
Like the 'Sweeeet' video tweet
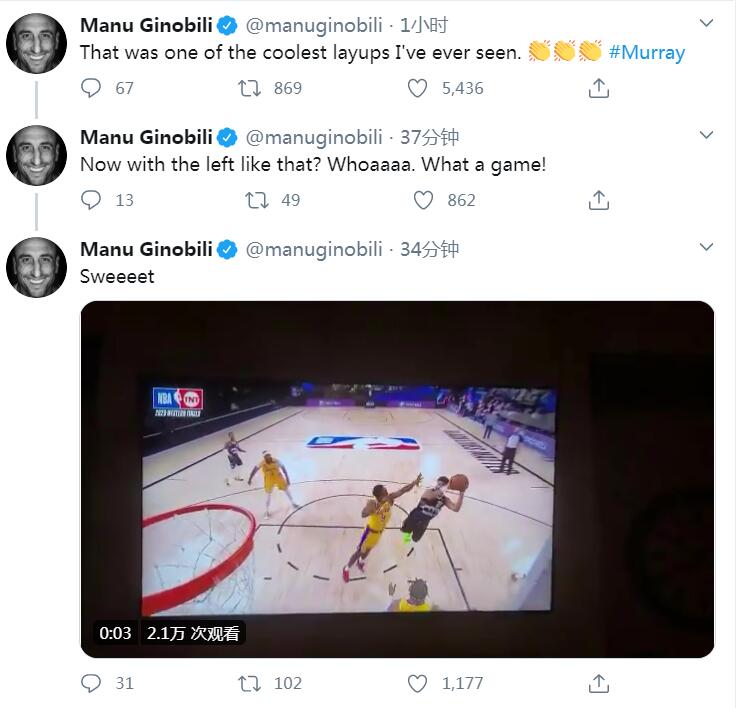coord(418,683)
